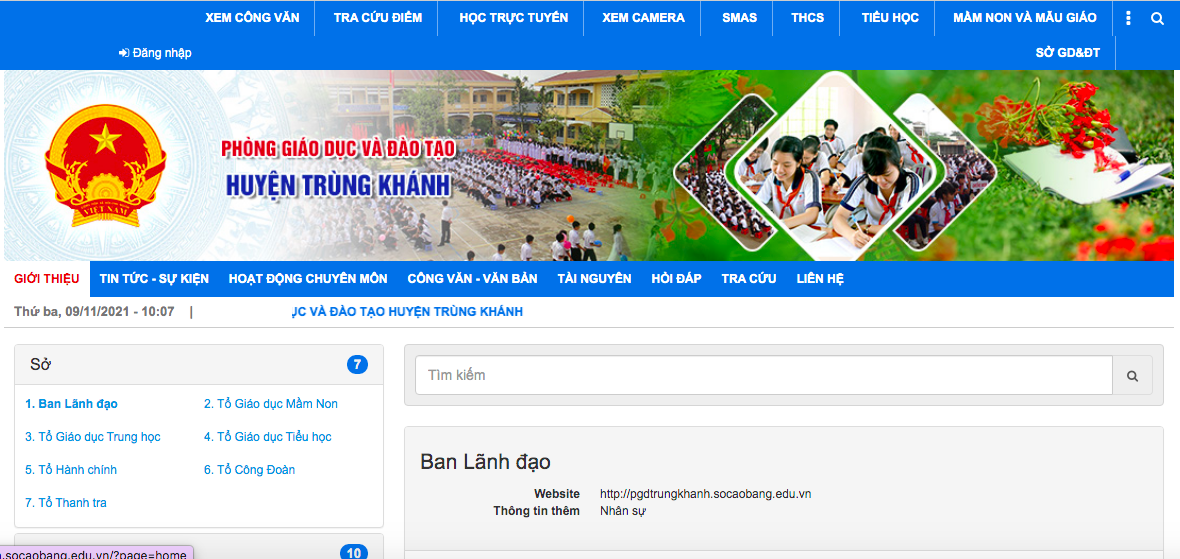
Task: Open the GIỚI THIỆU tab
Action: click(x=46, y=279)
